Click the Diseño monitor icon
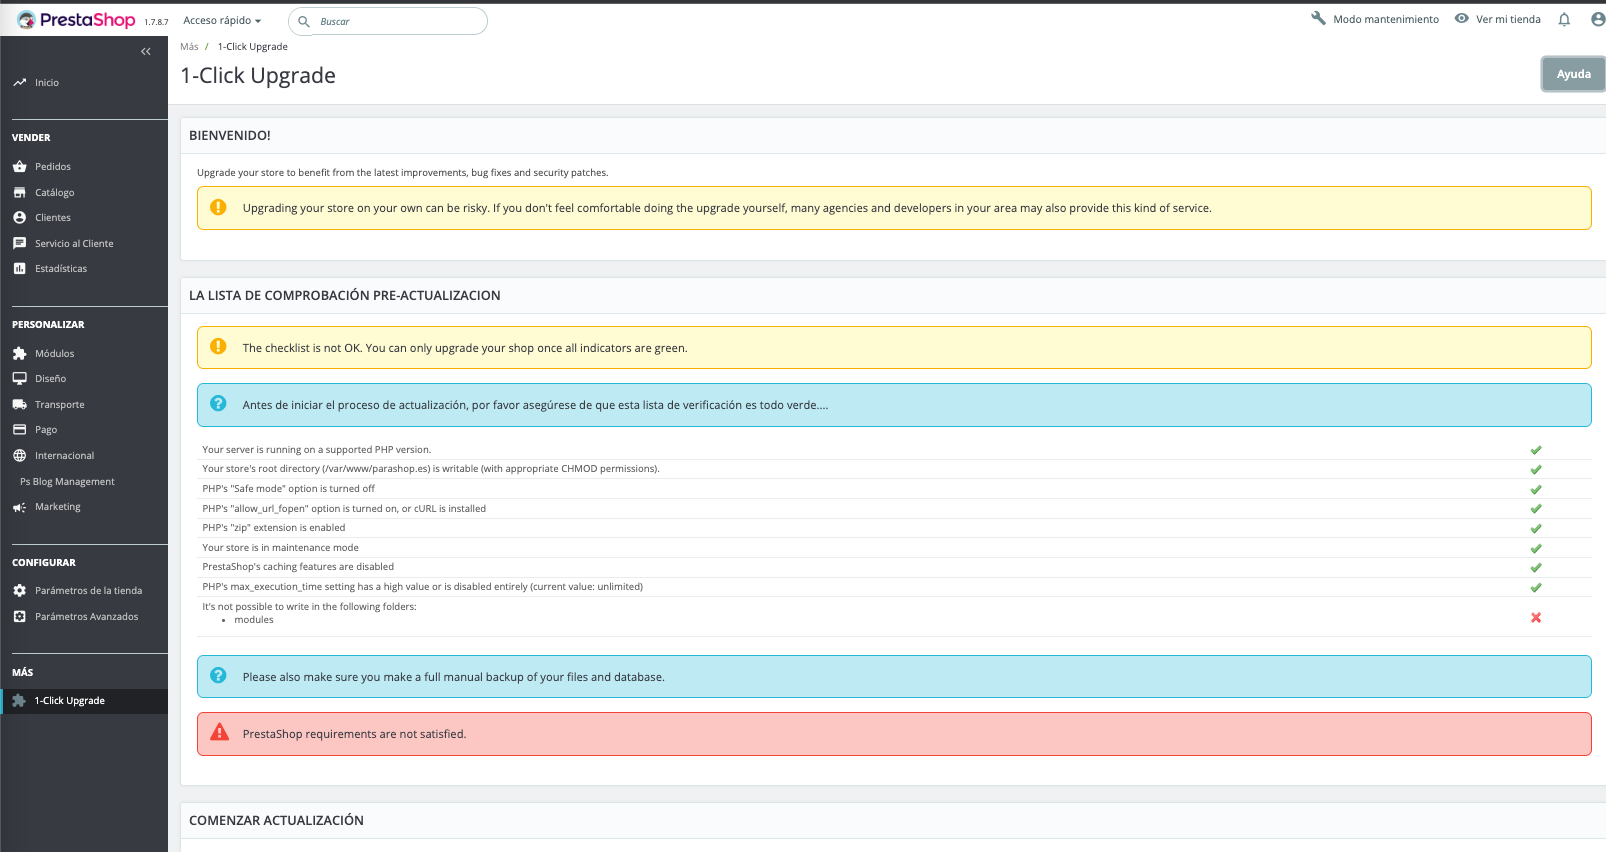The image size is (1606, 852). [x=20, y=379]
